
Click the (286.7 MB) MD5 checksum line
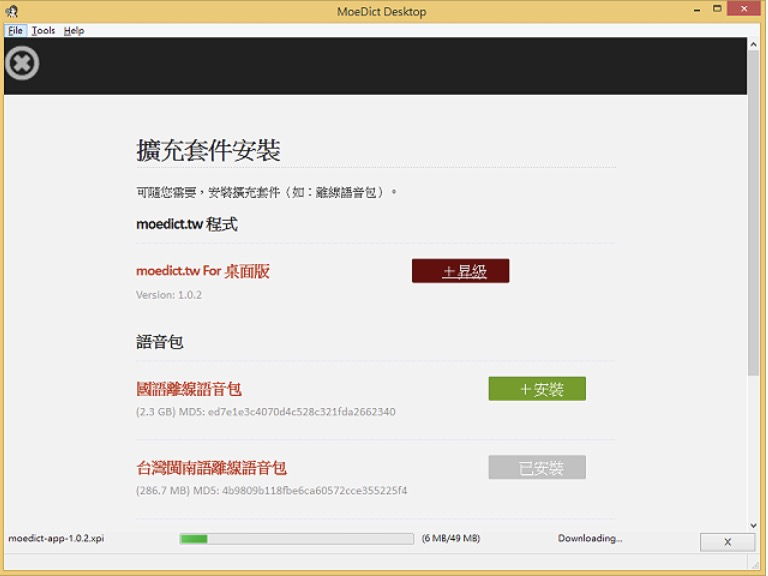click(271, 490)
